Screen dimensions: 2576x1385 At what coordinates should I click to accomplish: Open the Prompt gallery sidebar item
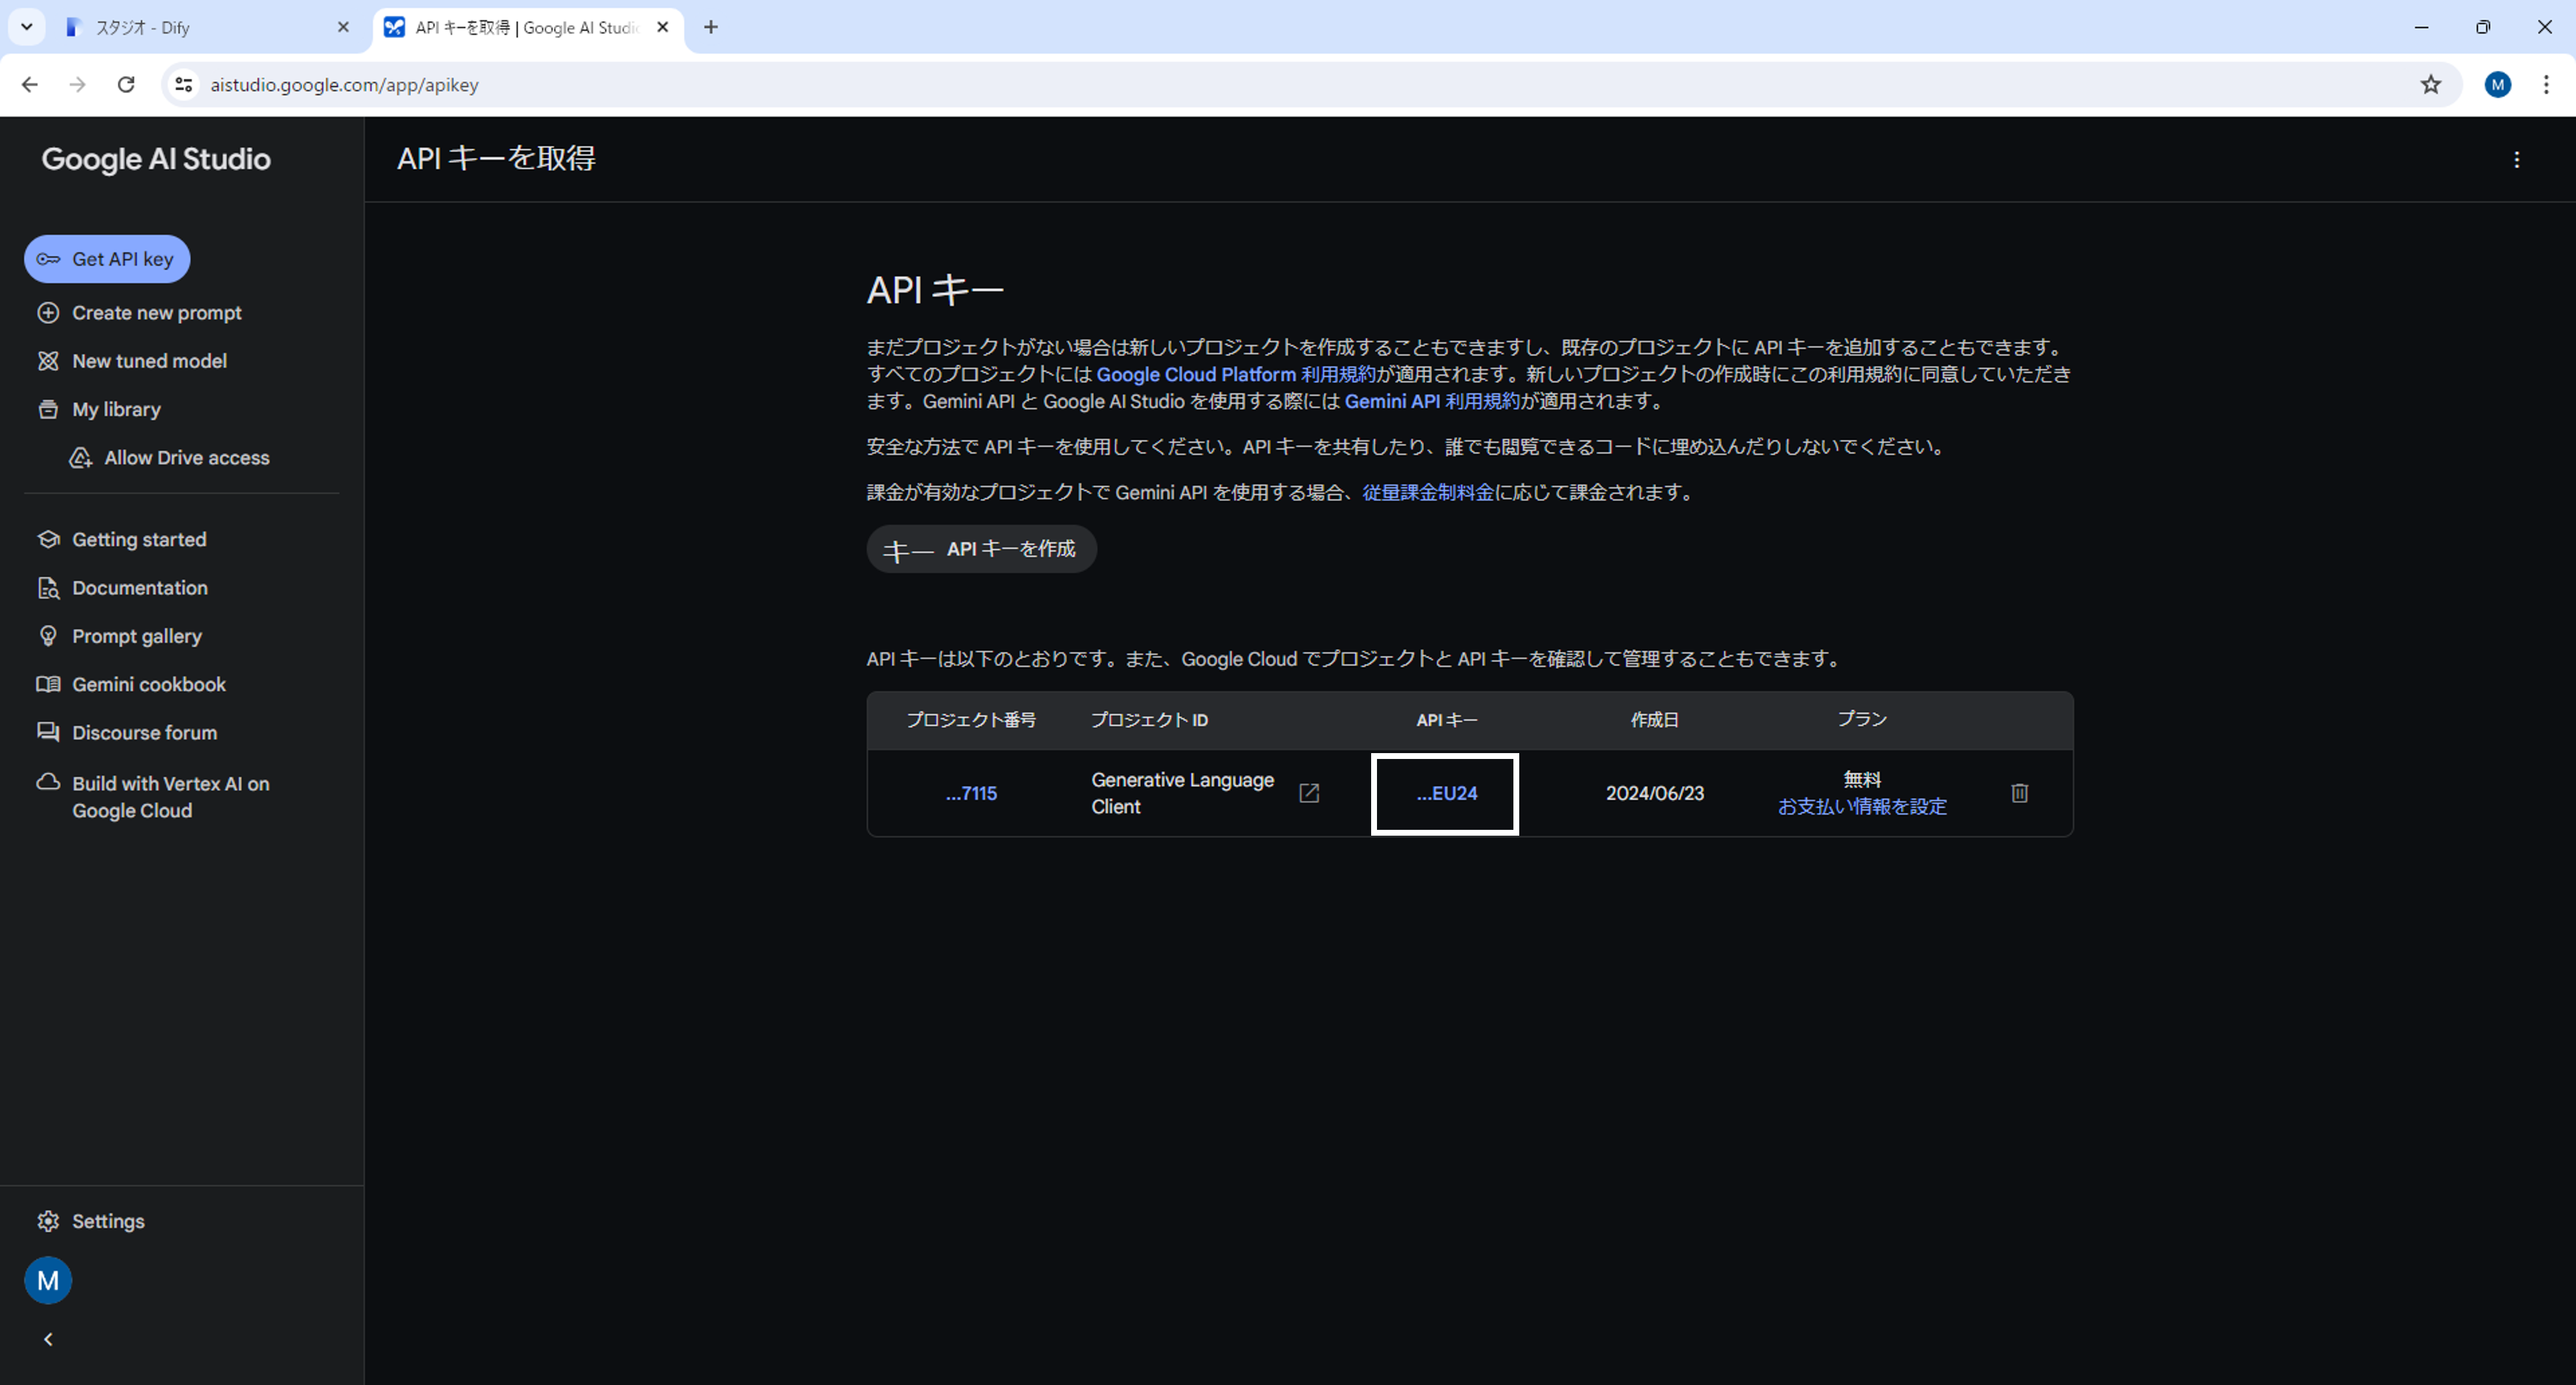pos(136,636)
